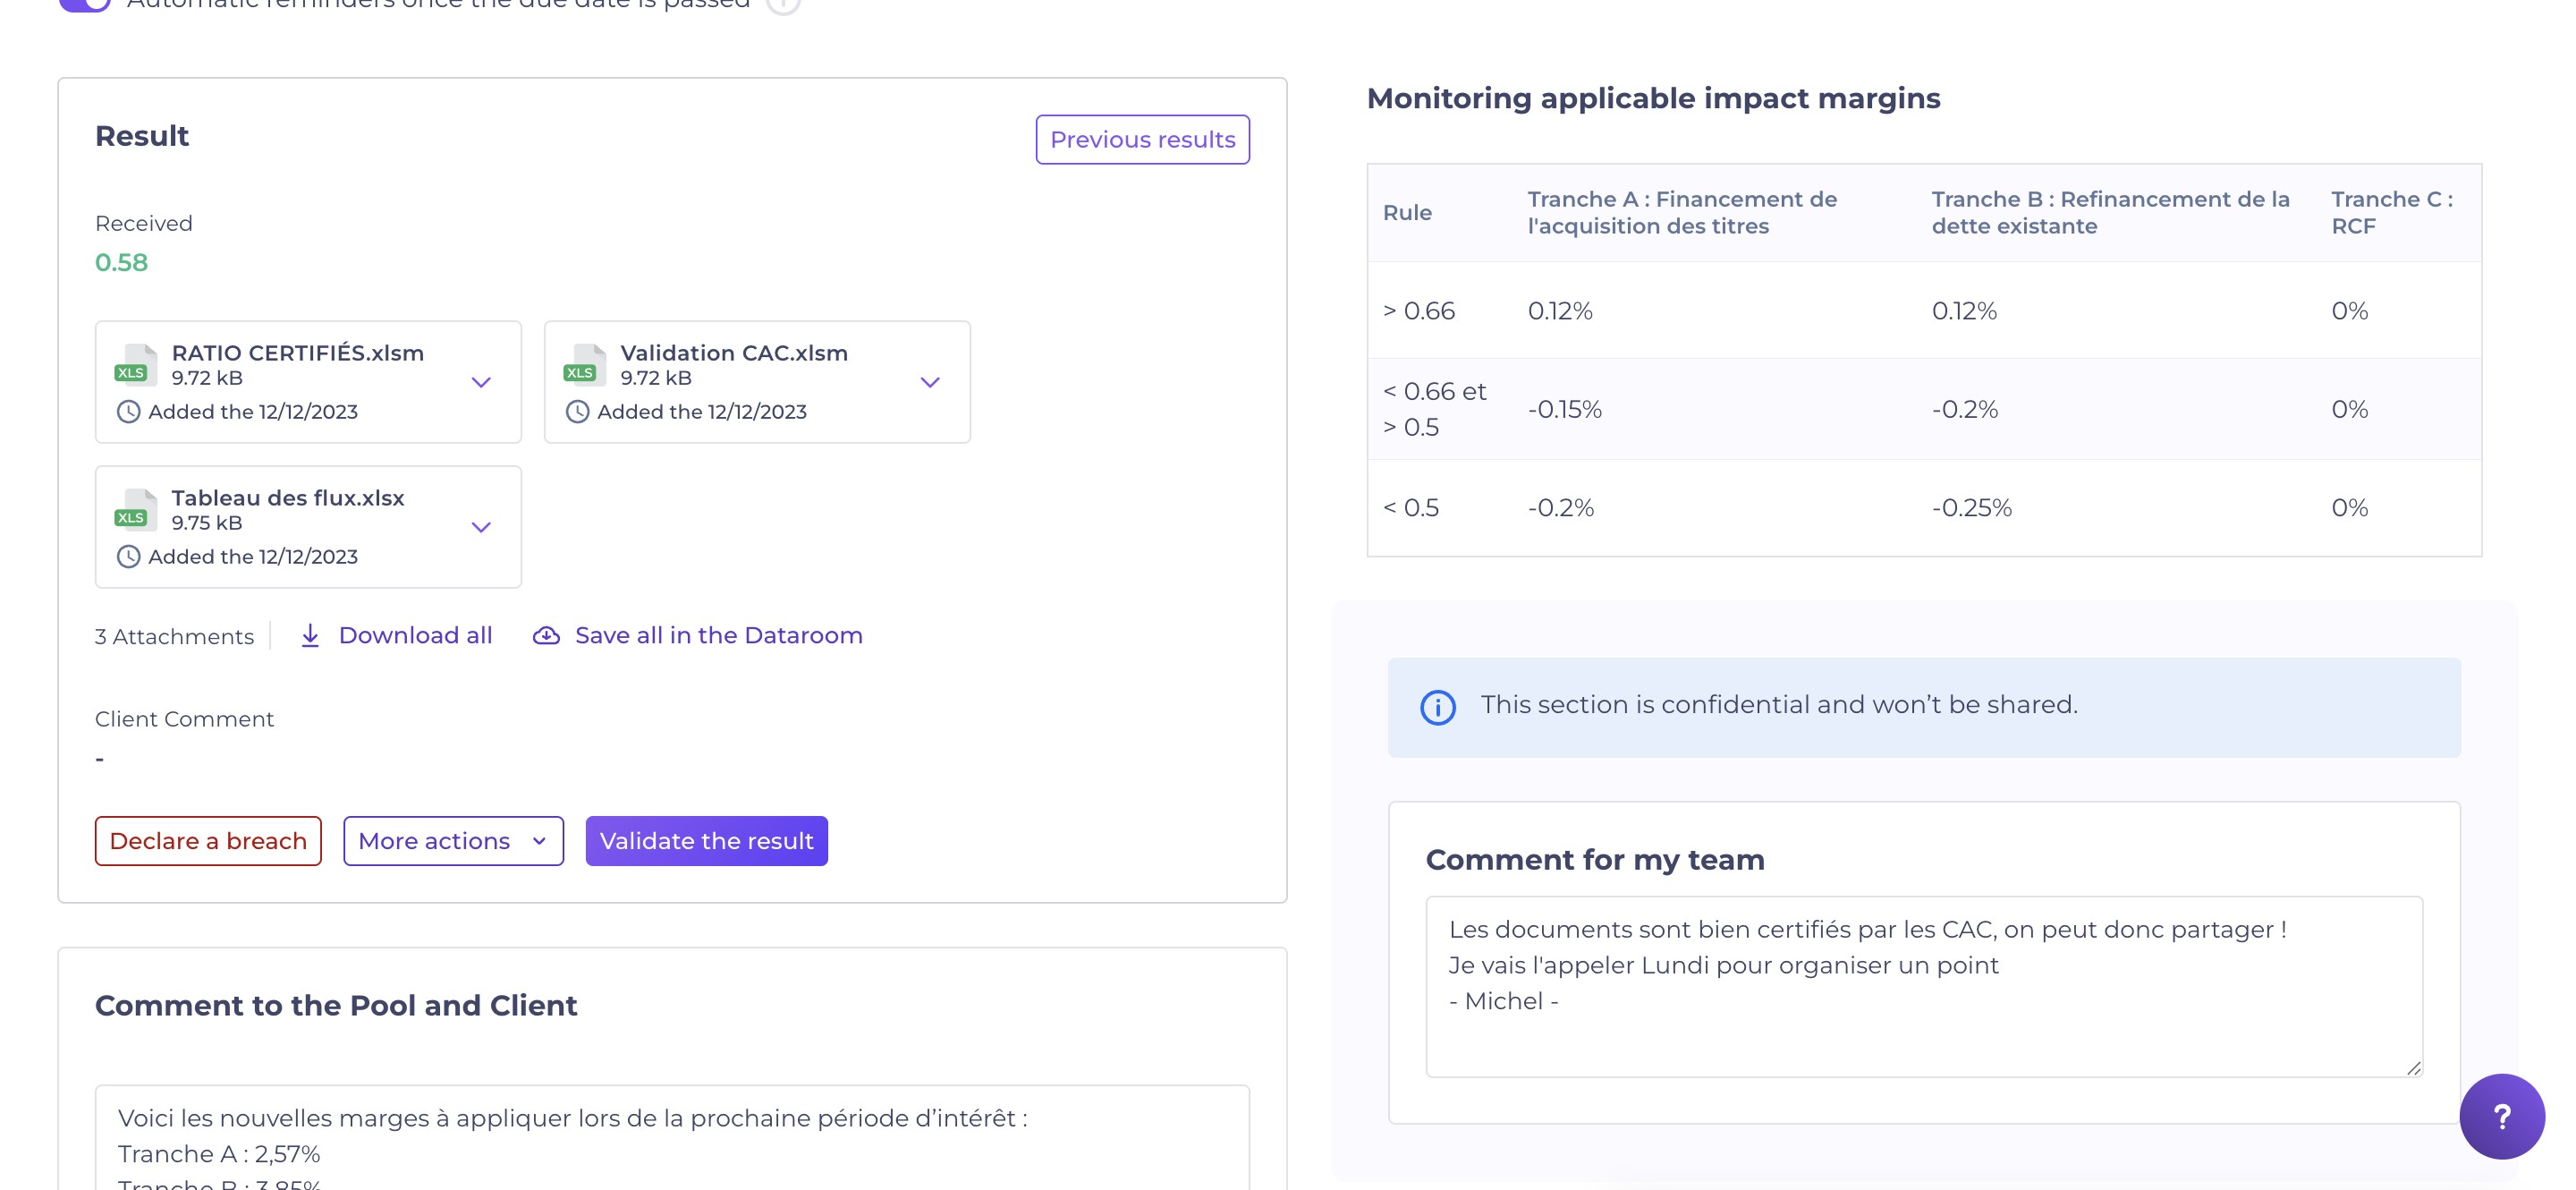
Task: Click Declare a breach button
Action: 208,841
